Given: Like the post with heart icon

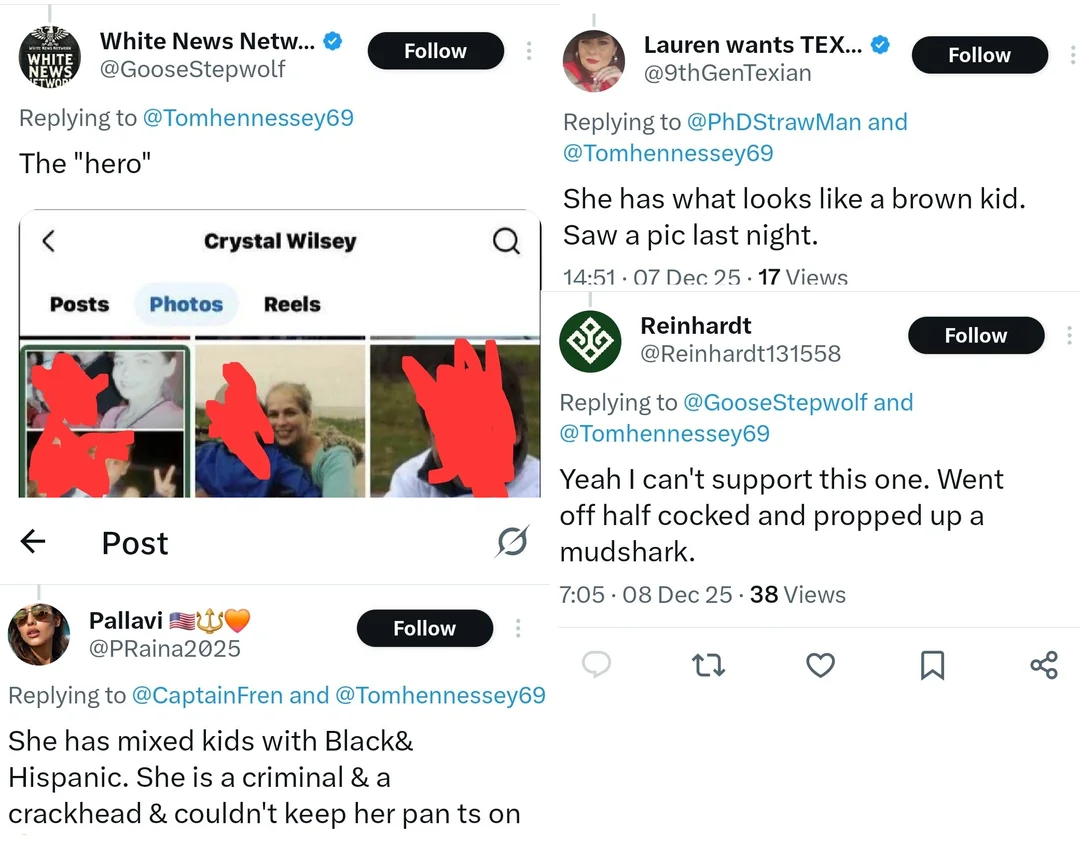Looking at the screenshot, I should tap(820, 665).
